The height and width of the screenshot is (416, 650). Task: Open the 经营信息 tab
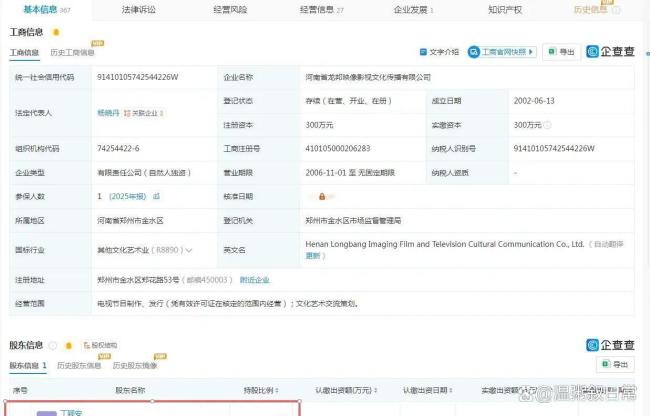(322, 10)
